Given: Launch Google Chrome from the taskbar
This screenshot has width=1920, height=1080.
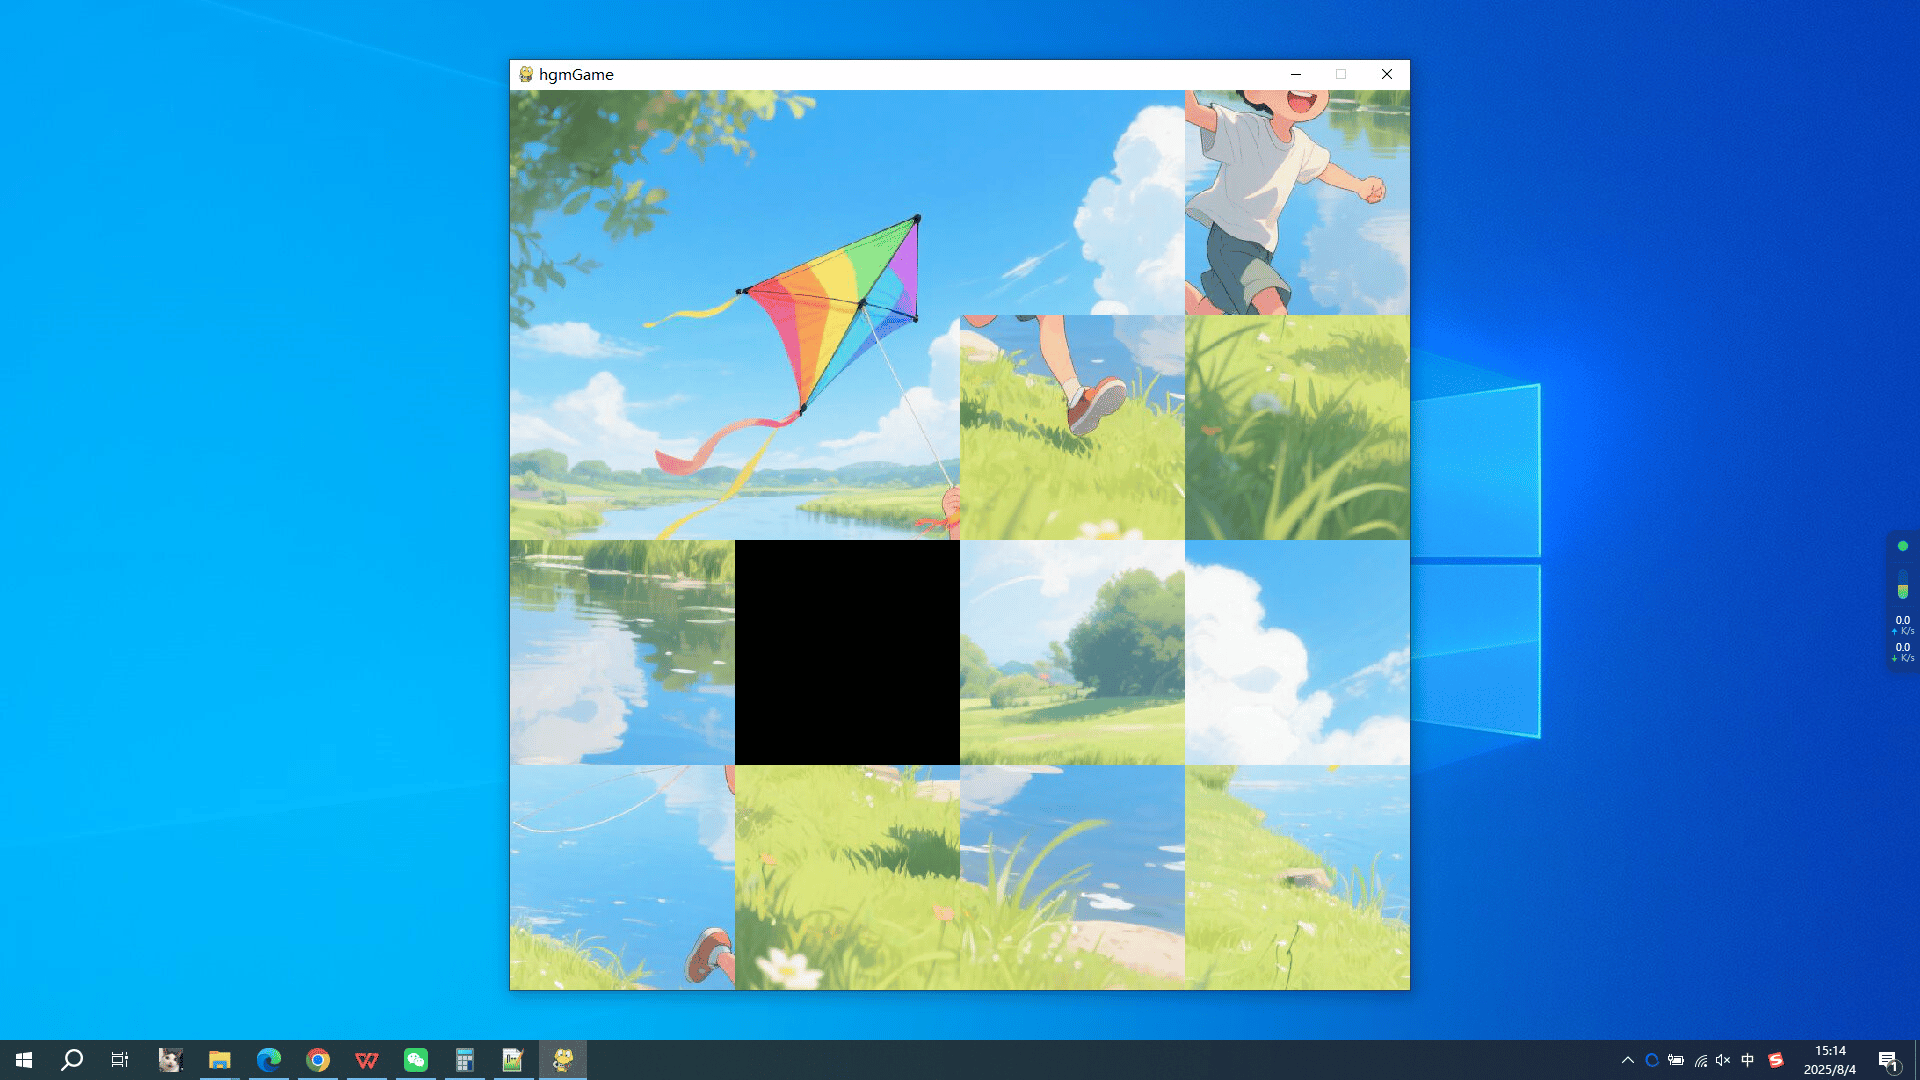Looking at the screenshot, I should coord(318,1059).
